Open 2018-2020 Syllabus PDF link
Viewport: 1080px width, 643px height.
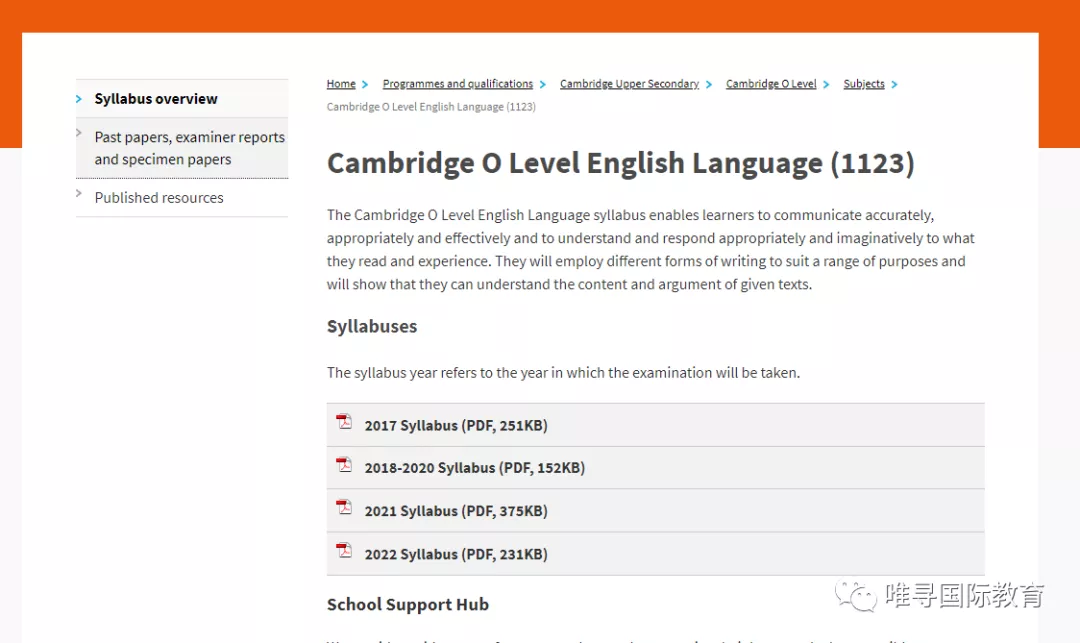tap(474, 468)
